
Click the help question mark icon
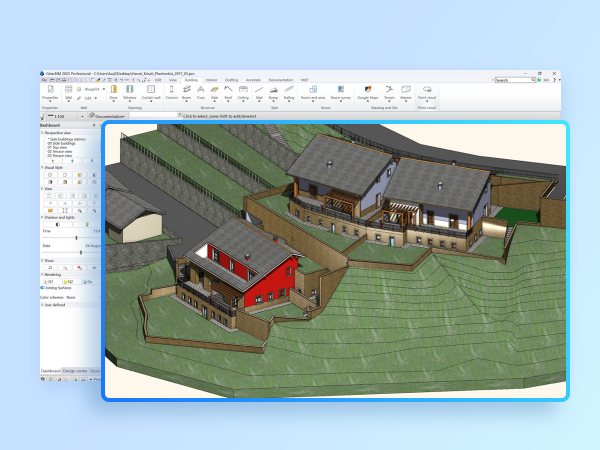pyautogui.click(x=554, y=80)
